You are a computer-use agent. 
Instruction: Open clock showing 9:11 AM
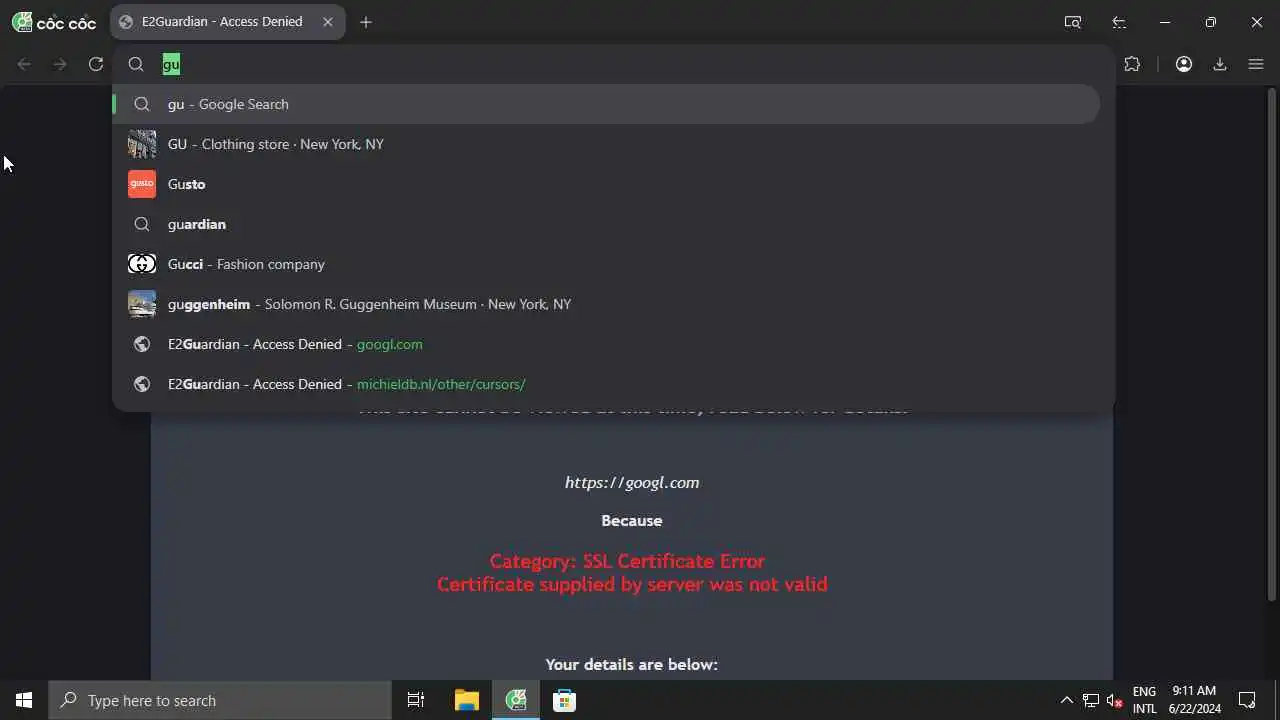click(1195, 700)
